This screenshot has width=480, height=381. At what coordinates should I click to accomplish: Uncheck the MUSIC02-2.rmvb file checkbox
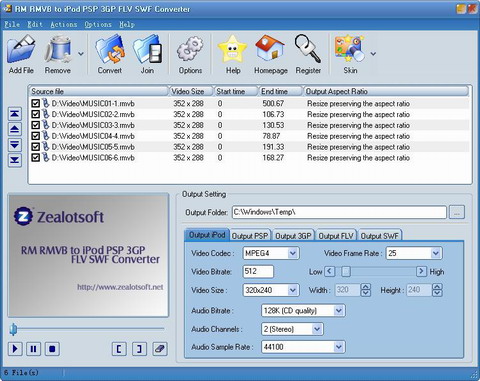pos(35,114)
